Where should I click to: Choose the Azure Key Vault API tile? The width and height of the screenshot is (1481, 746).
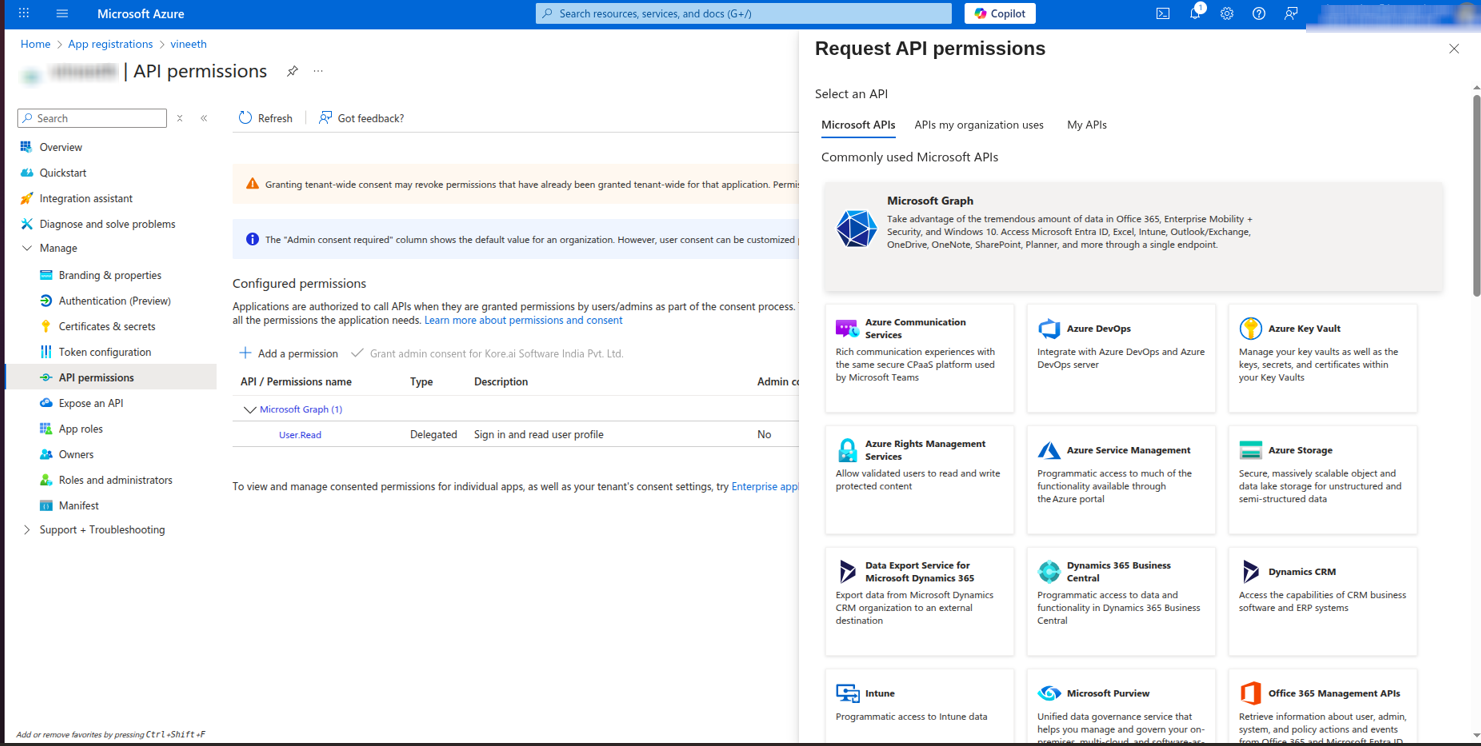click(1322, 357)
